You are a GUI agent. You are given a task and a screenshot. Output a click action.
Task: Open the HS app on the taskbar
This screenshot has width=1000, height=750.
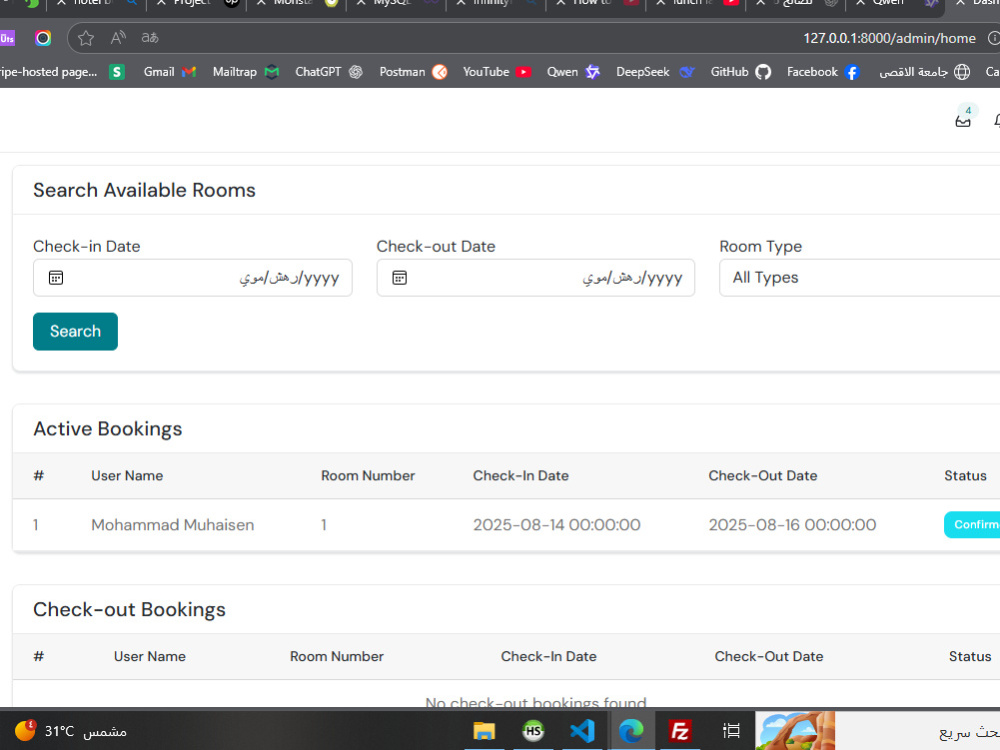pyautogui.click(x=533, y=731)
